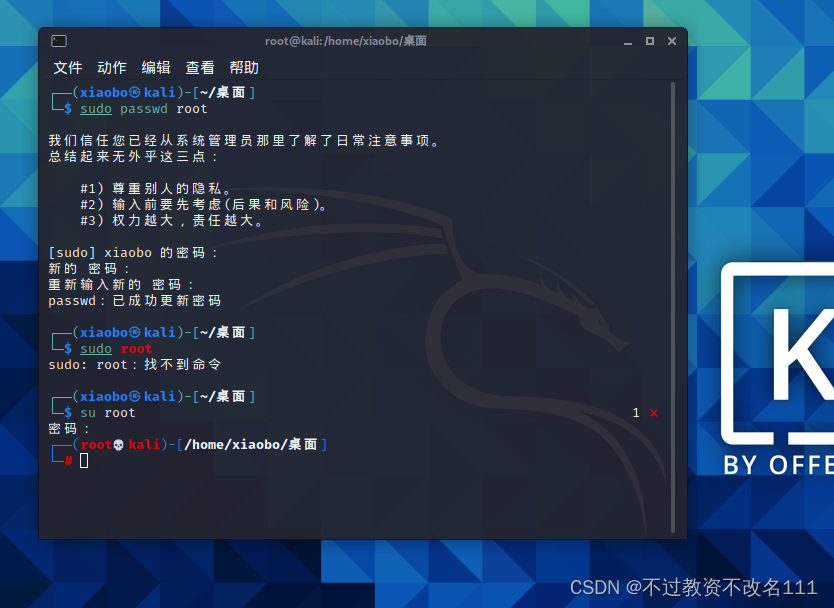Click the '#2) 输入前要先考虑' line
834x608 pixels.
(x=204, y=205)
